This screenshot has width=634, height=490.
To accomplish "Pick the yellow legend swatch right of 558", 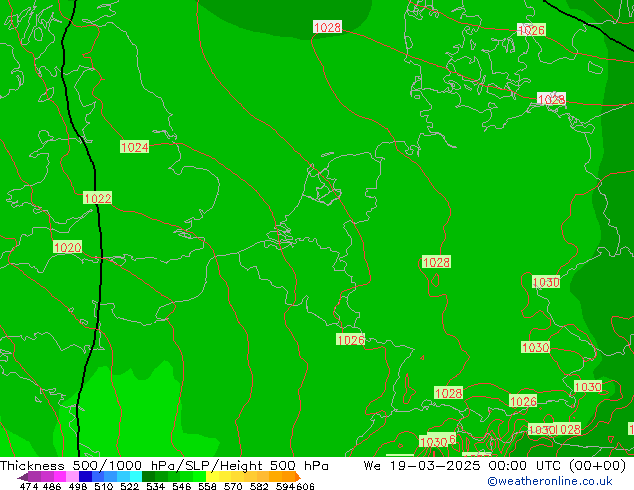I will click(x=212, y=476).
